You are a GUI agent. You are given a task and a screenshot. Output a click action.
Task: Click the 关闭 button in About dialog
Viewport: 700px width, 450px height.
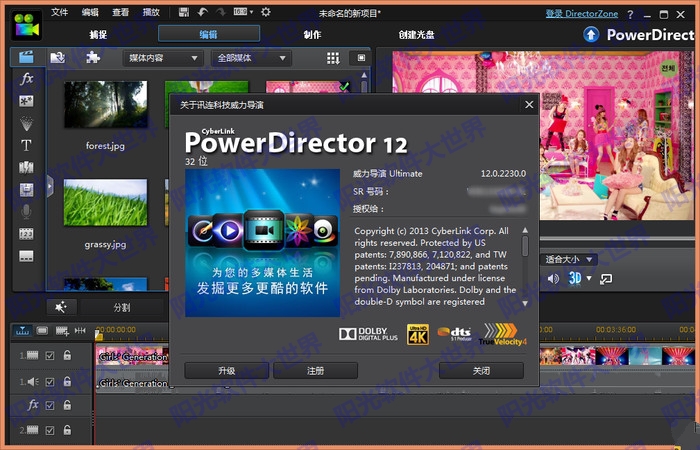point(481,371)
